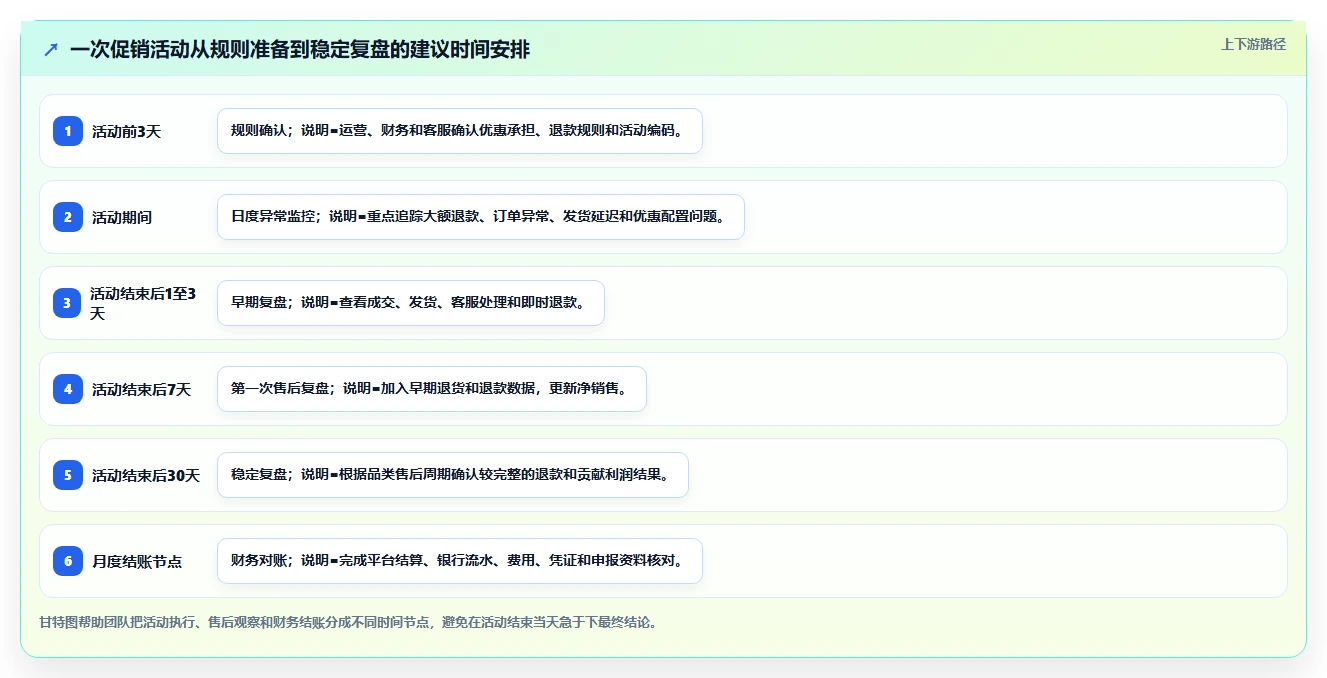Viewport: 1327px width, 678px height.
Task: Click the 活动结束后1至3天 label
Action: (143, 303)
